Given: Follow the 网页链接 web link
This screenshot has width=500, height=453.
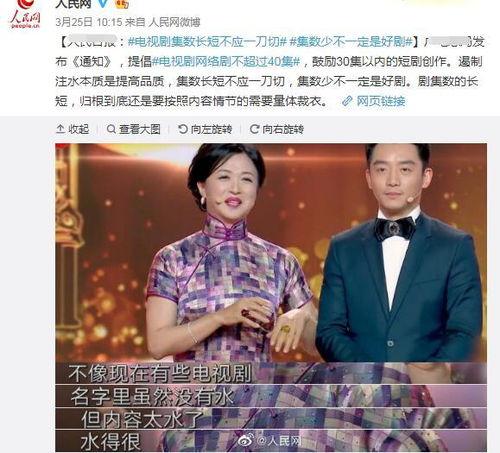Looking at the screenshot, I should point(381,101).
